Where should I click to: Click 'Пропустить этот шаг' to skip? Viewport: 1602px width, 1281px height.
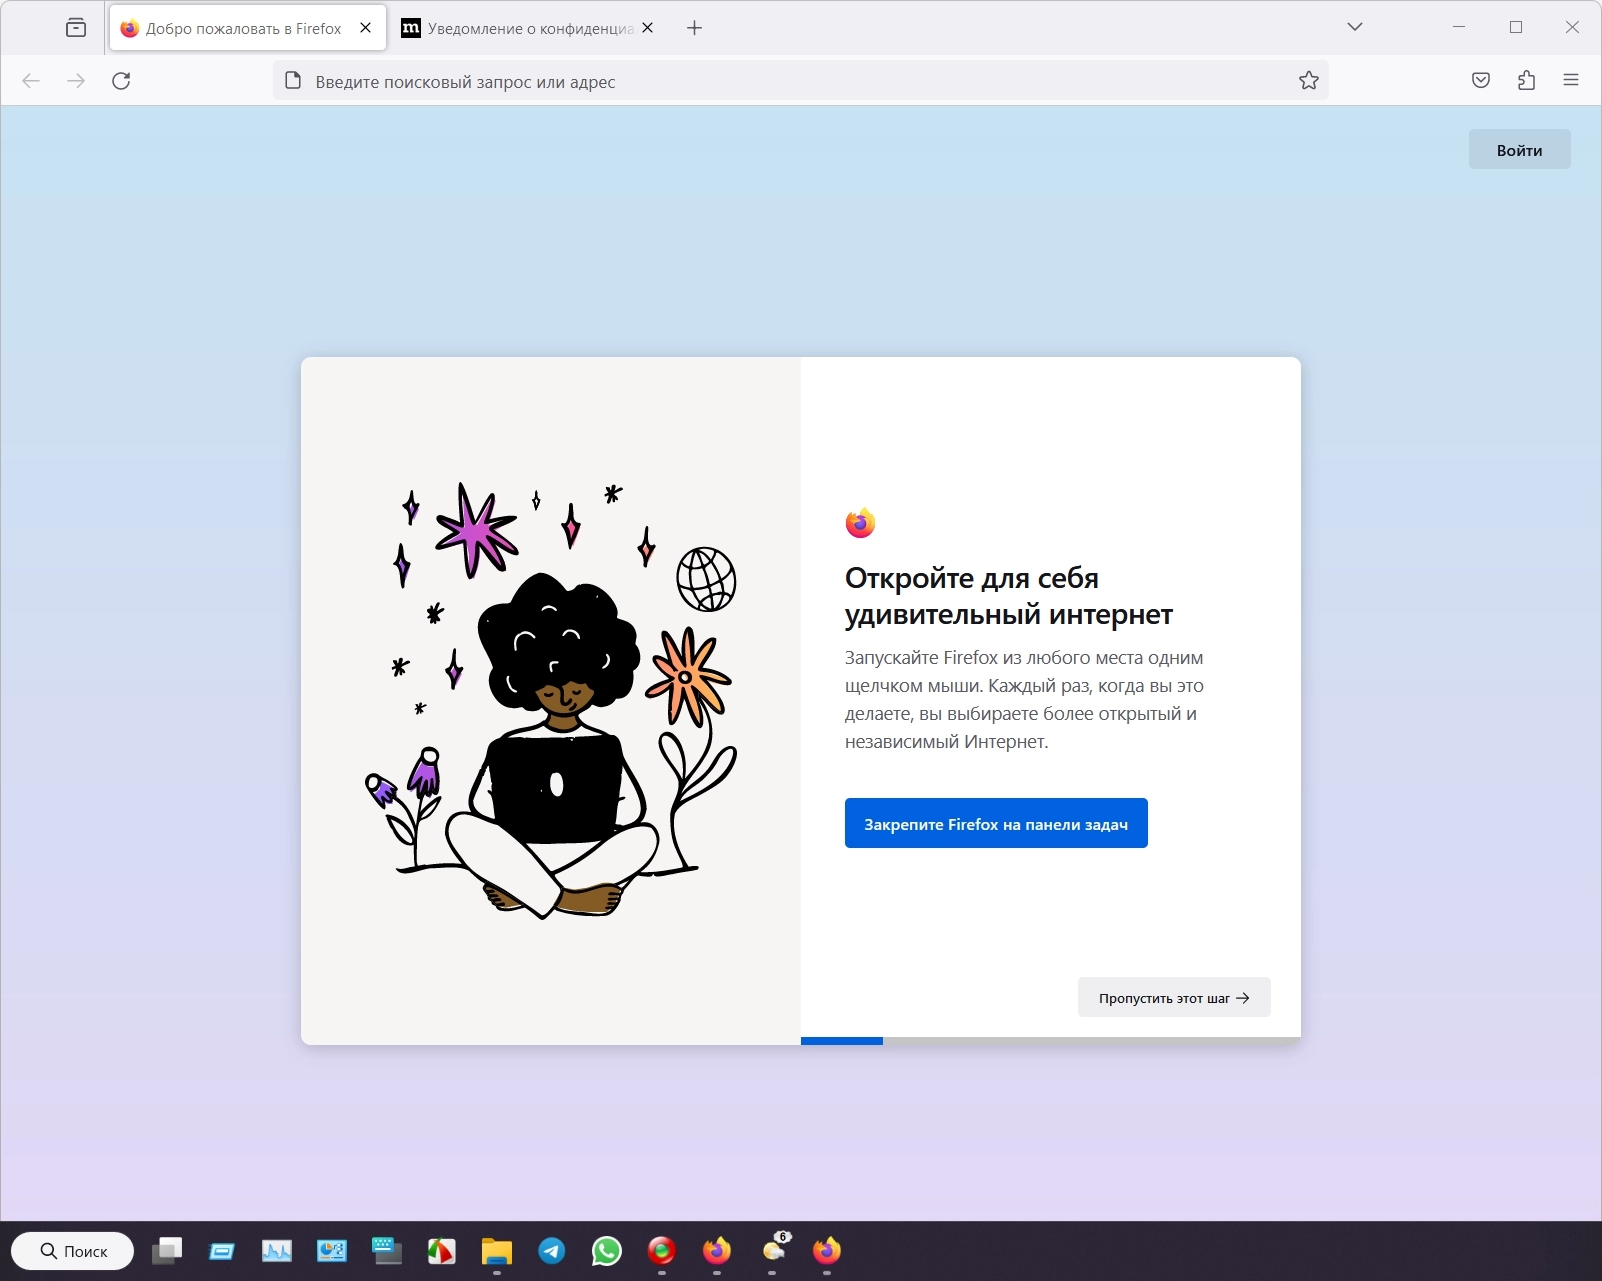[x=1174, y=998]
